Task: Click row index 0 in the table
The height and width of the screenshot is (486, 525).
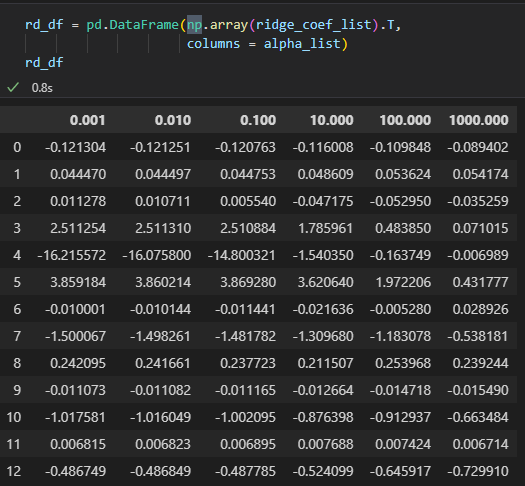Action: (17, 147)
